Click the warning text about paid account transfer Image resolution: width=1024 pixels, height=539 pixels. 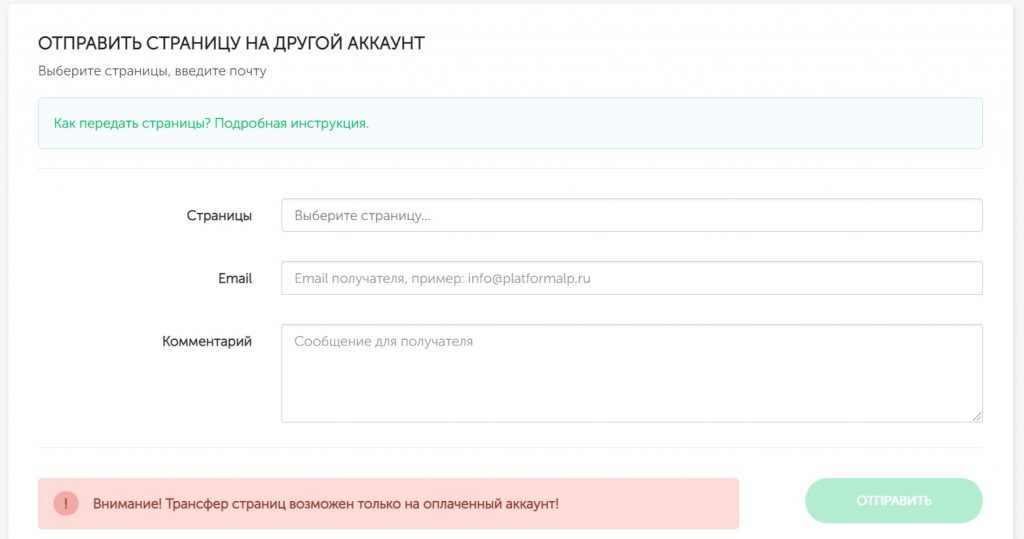326,504
